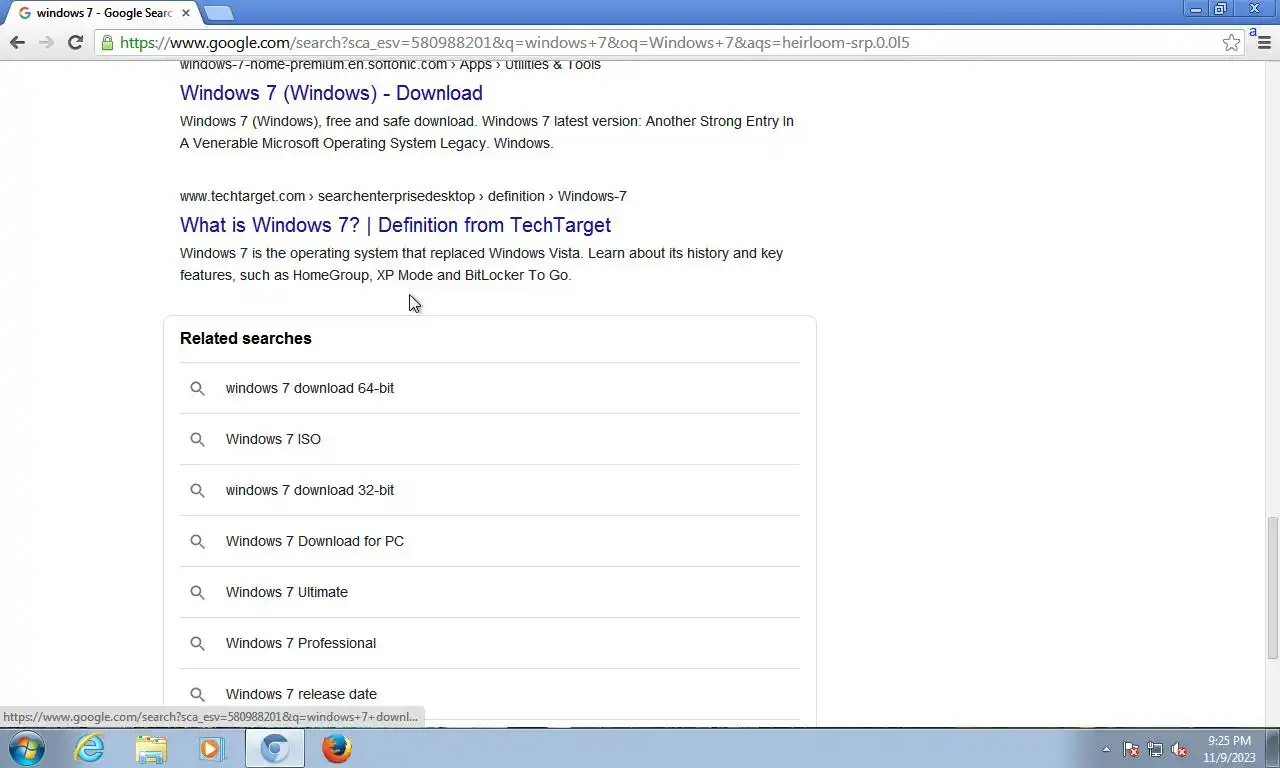The image size is (1280, 768).
Task: Open the Chrome menu hamburger icon
Action: [x=1264, y=42]
